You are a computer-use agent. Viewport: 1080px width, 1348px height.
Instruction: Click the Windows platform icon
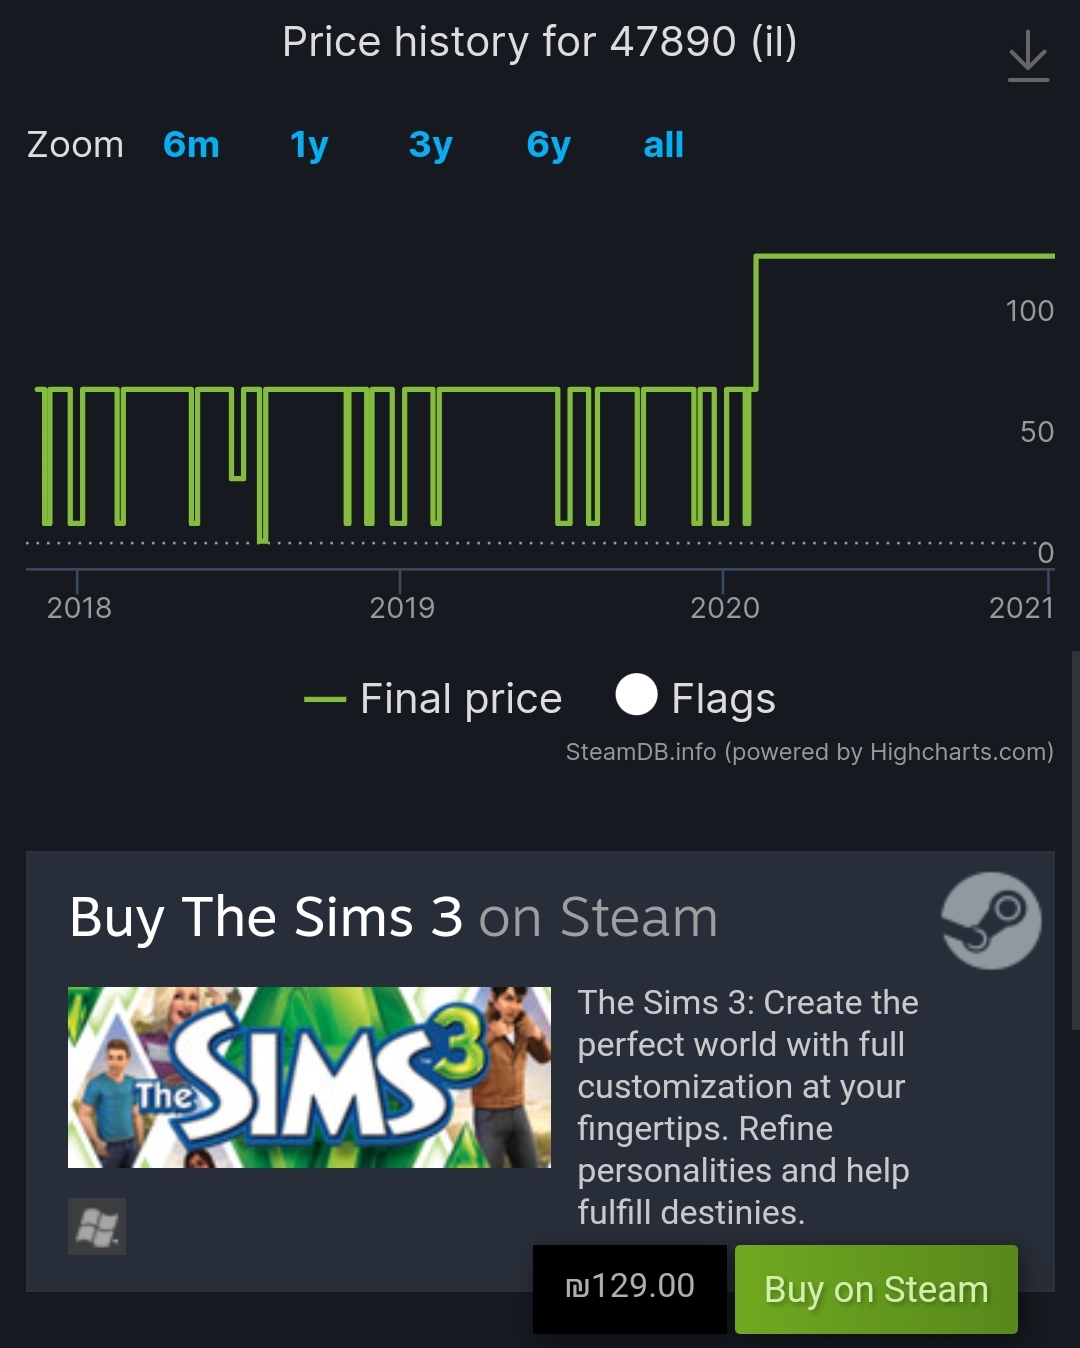pyautogui.click(x=97, y=1226)
